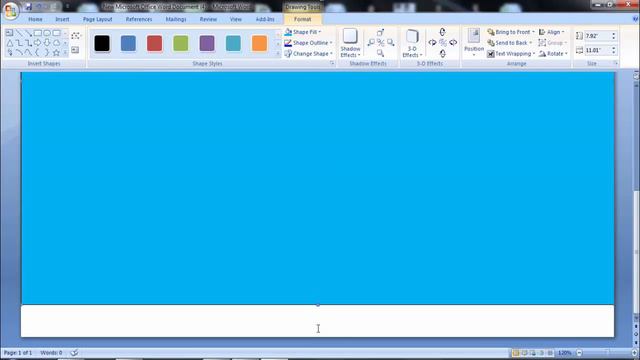Apply the red shape style swatch
Image resolution: width=640 pixels, height=360 pixels.
pyautogui.click(x=154, y=43)
